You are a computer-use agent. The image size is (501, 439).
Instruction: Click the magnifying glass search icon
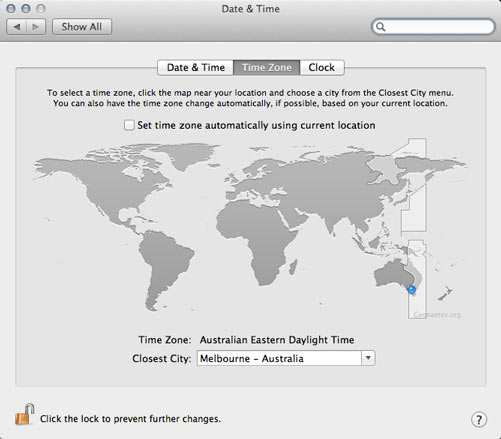(x=380, y=27)
